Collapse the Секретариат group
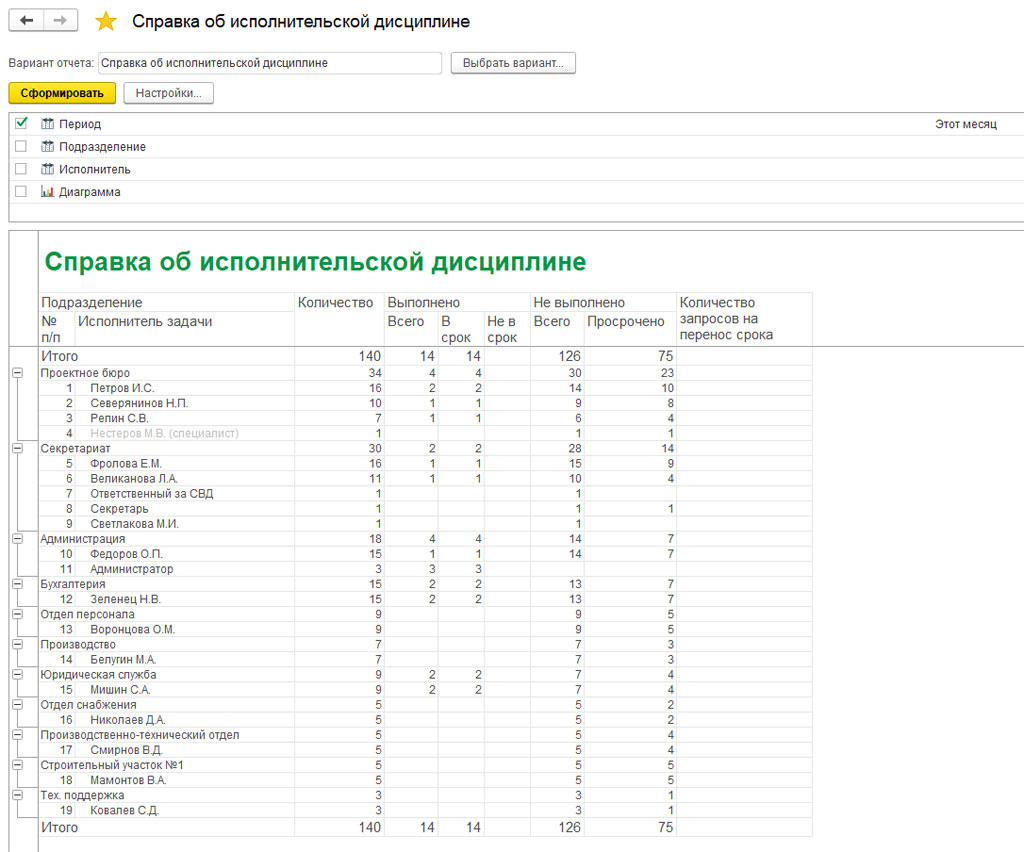Viewport: 1024px width, 852px height. (x=17, y=449)
